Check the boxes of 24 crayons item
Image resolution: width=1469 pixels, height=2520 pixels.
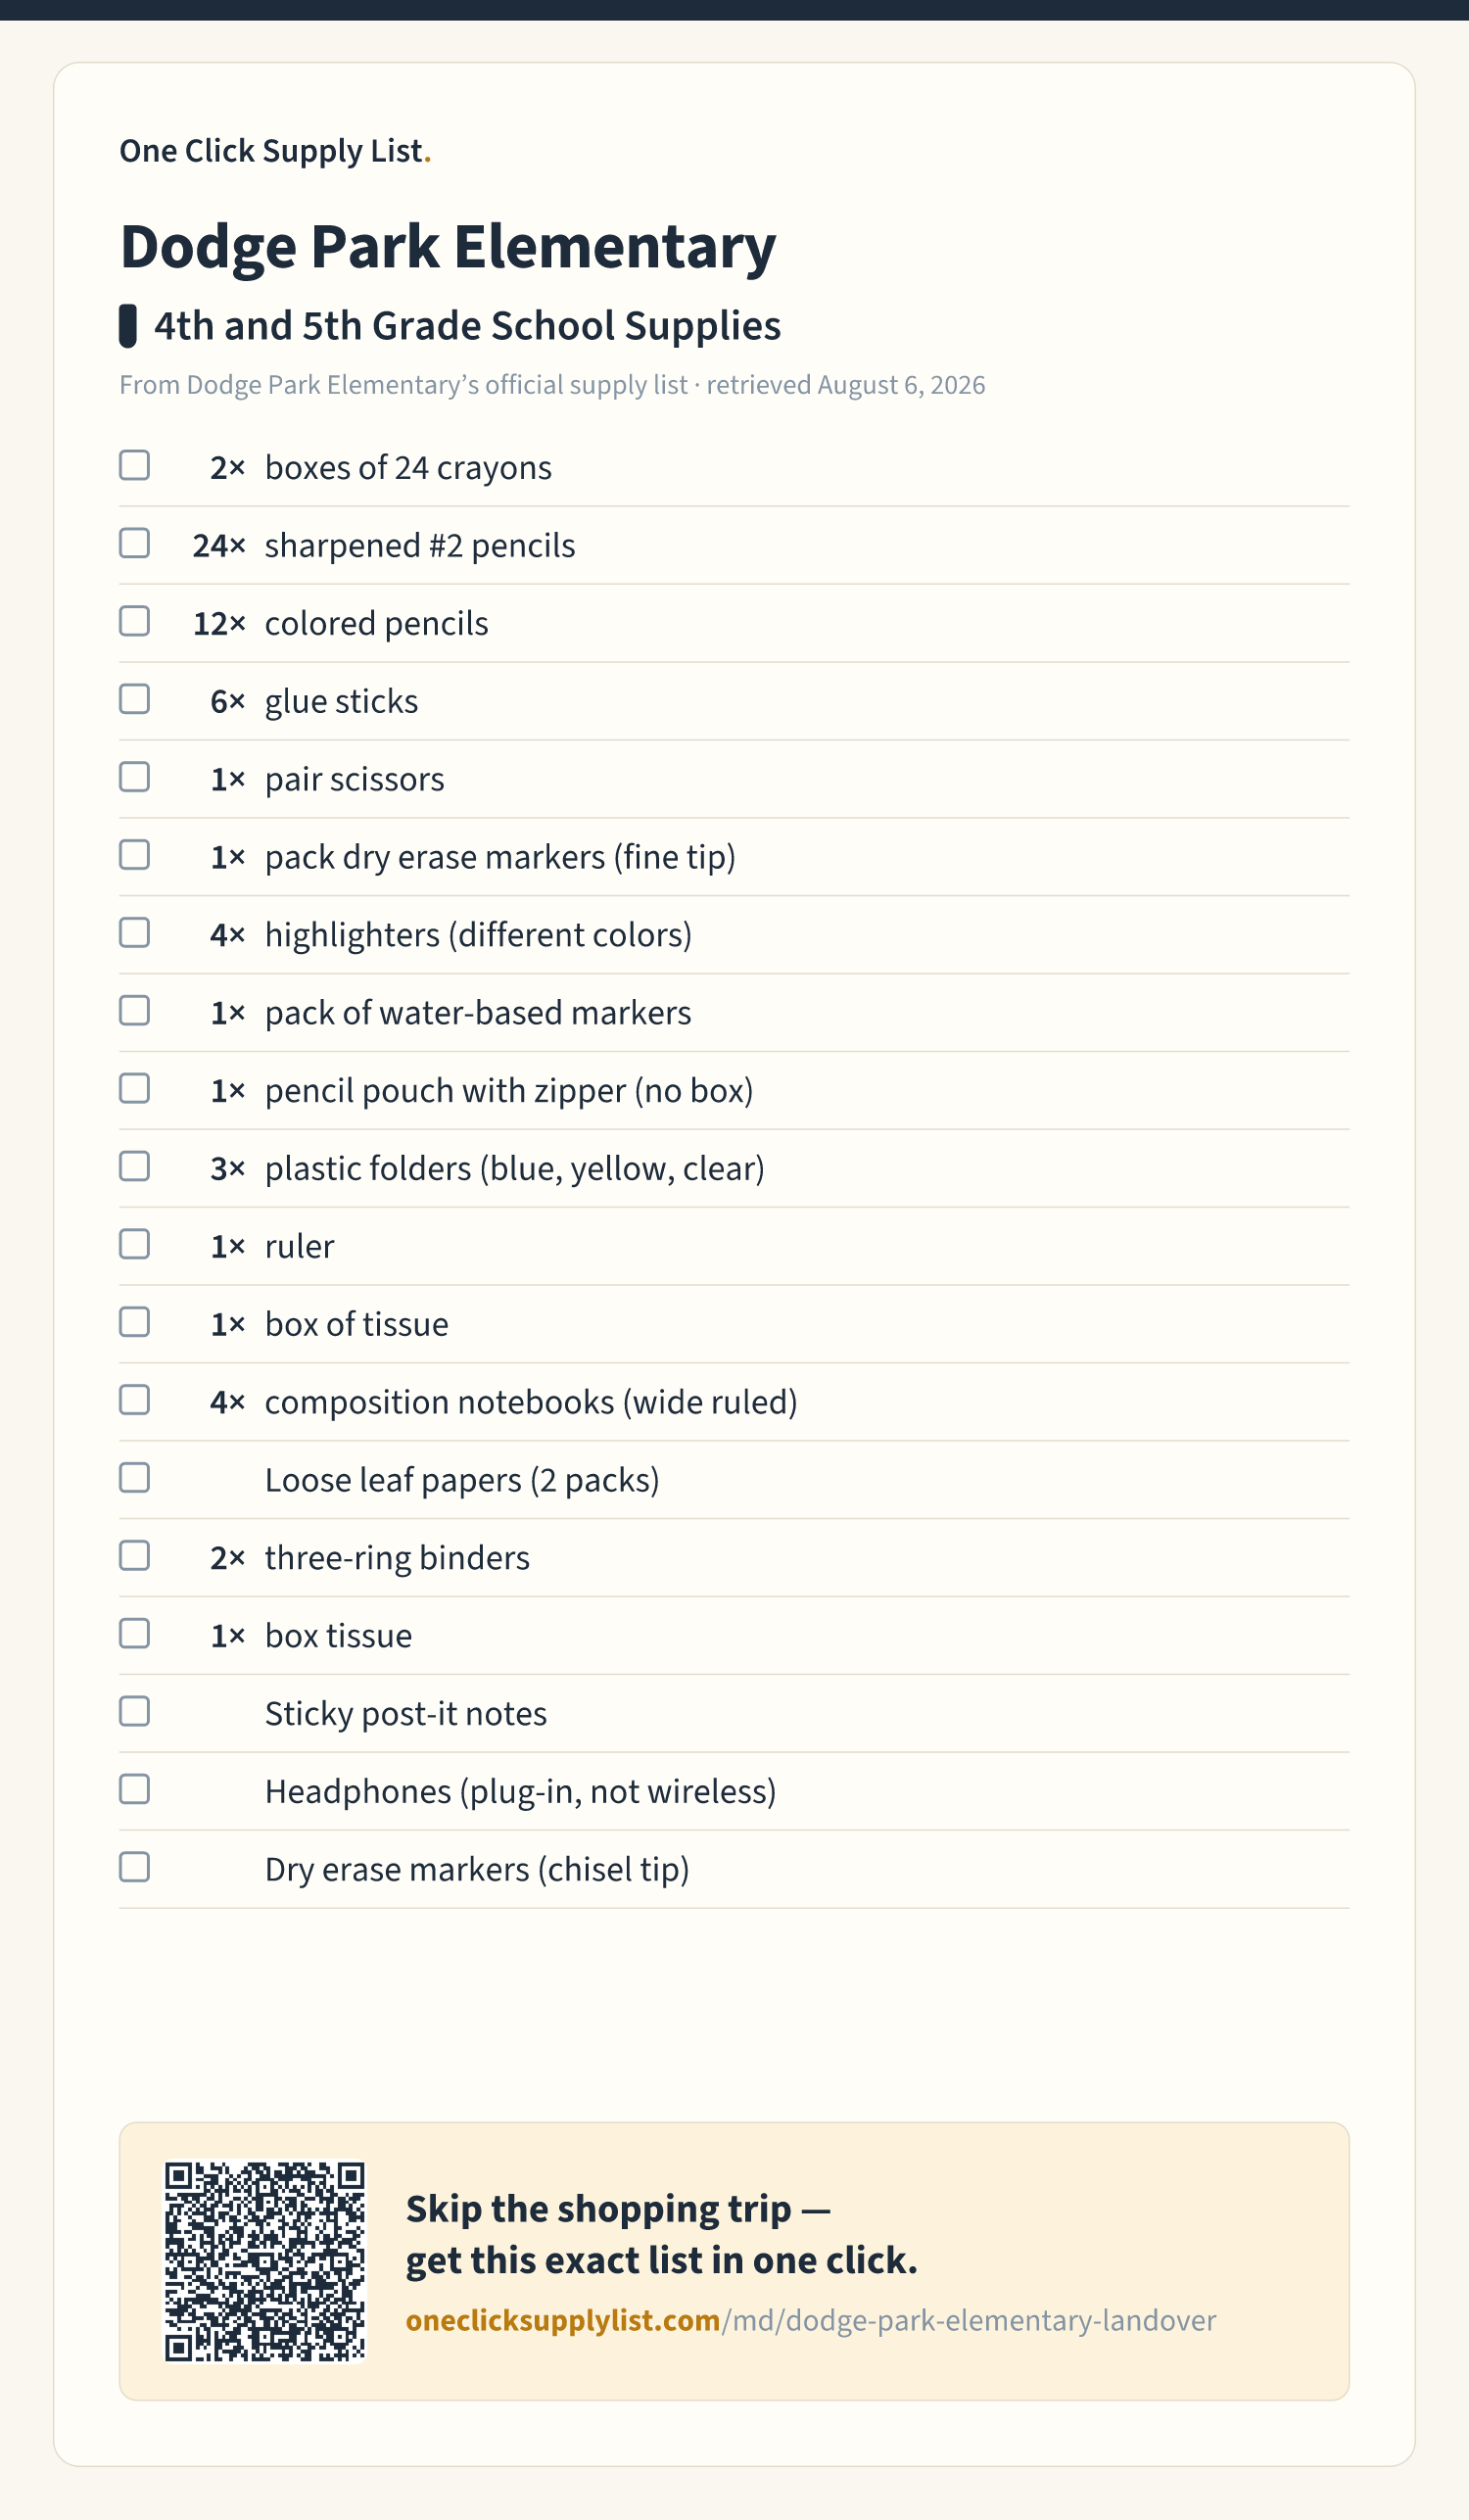(134, 465)
